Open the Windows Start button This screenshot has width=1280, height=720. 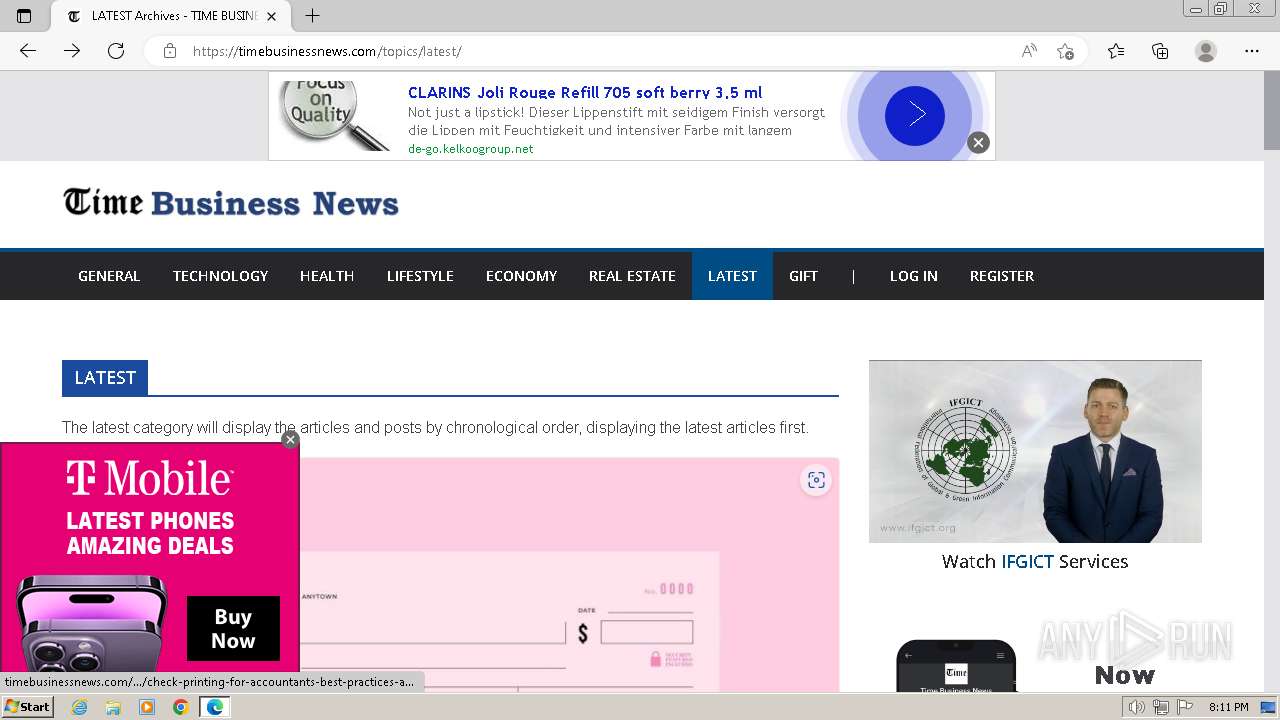tap(28, 707)
